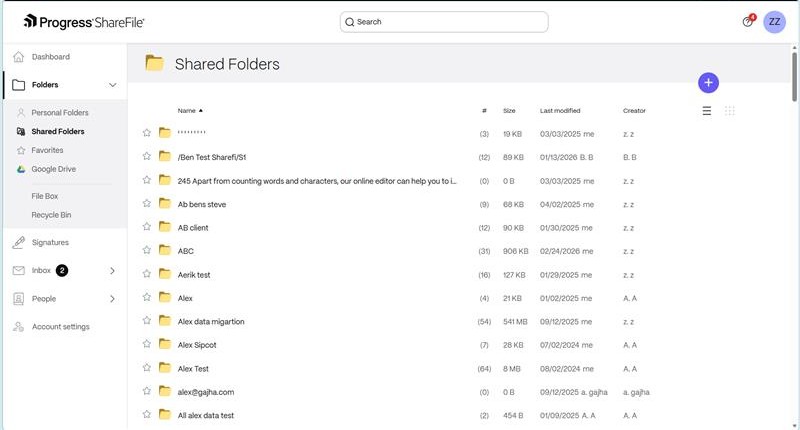Open the Dashboard home icon

[x=18, y=57]
